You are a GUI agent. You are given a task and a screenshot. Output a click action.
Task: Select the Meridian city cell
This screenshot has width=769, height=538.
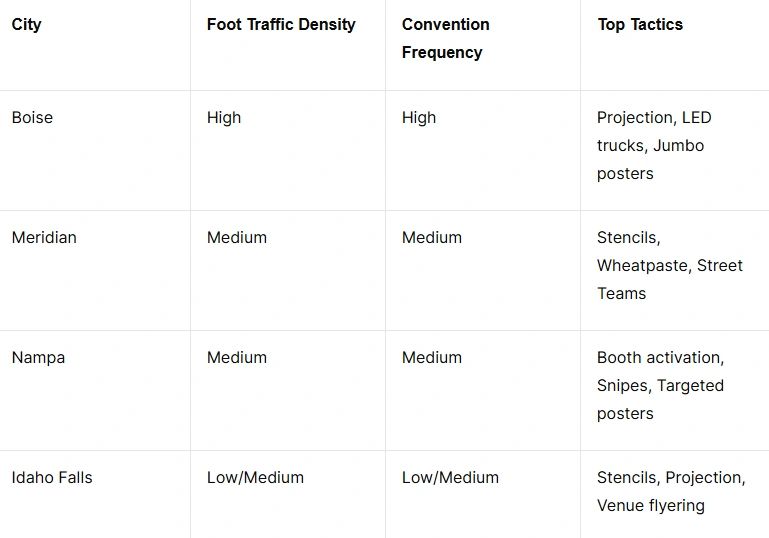[x=44, y=238]
